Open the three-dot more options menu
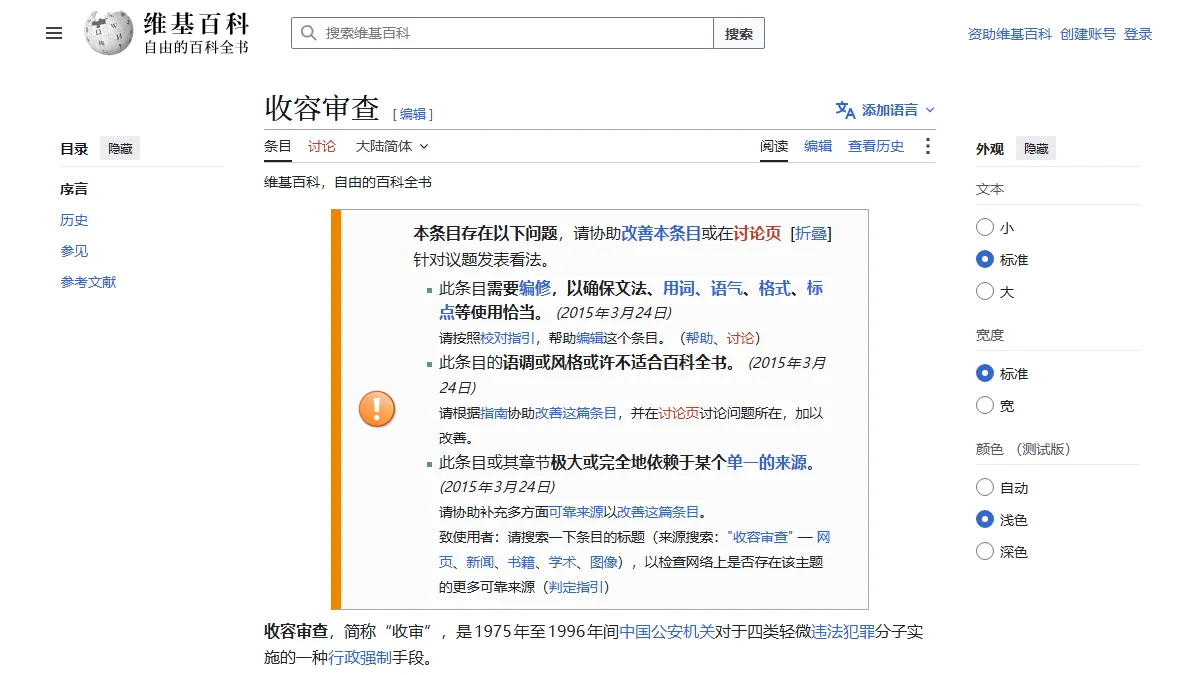 pyautogui.click(x=928, y=146)
